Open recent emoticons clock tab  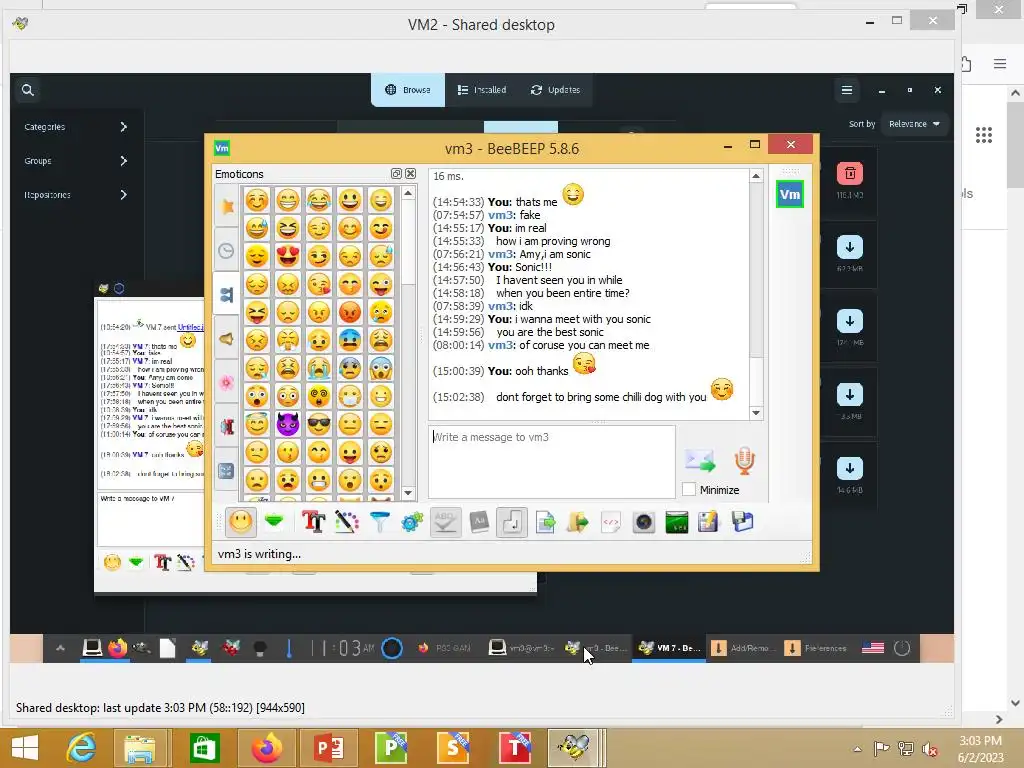pos(227,251)
